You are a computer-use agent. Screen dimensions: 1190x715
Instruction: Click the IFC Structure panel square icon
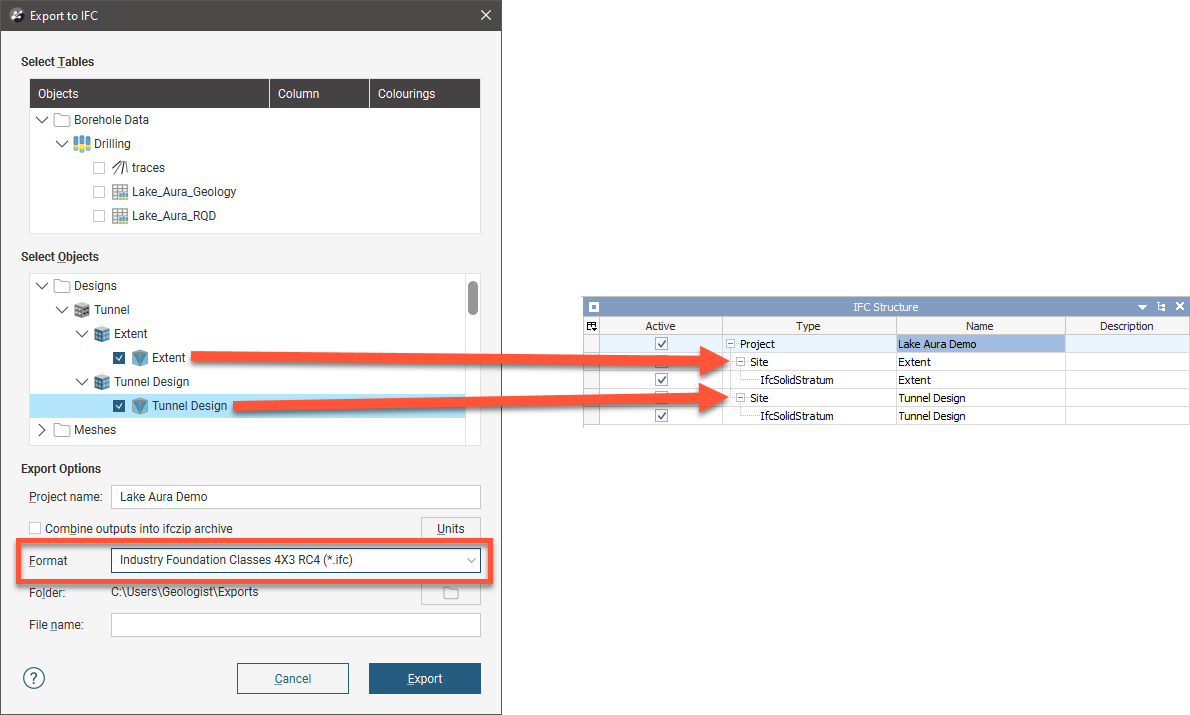coord(594,307)
